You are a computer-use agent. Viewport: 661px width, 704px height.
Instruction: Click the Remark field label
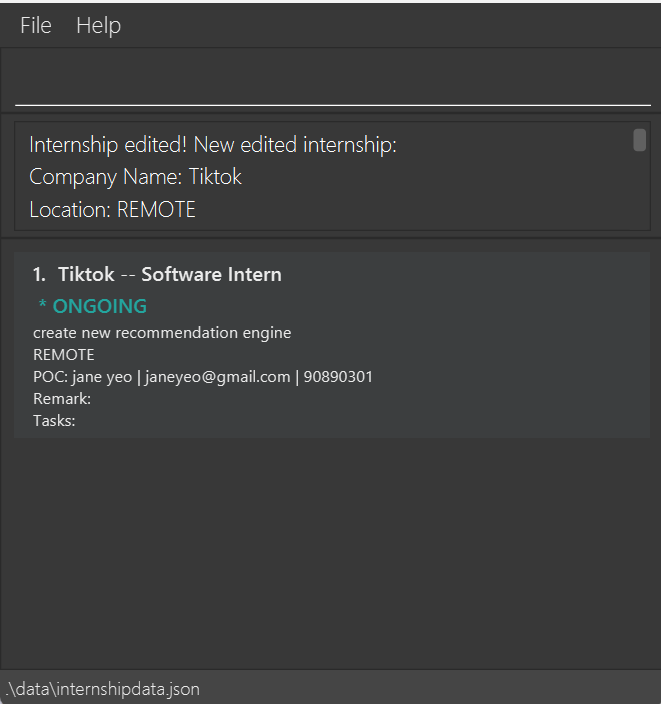[61, 398]
